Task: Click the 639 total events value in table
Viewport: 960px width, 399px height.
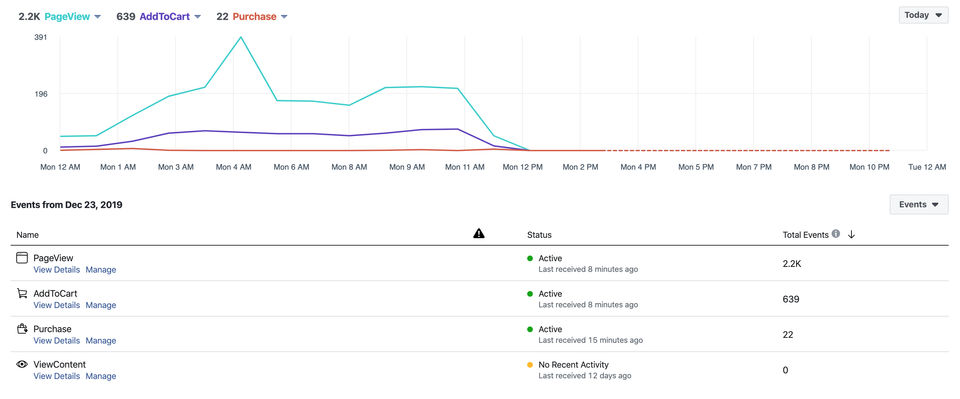Action: click(x=790, y=299)
